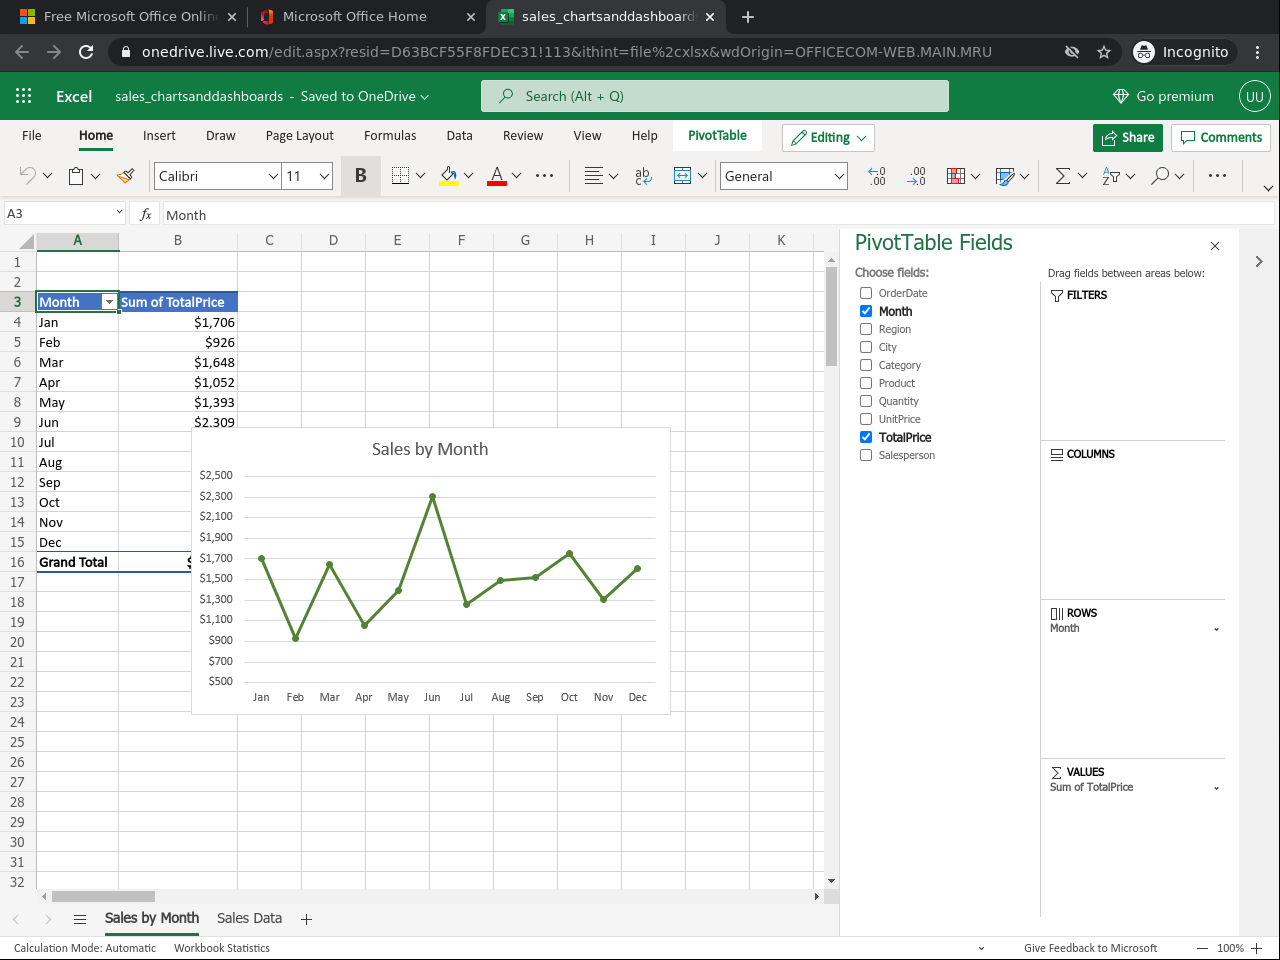The height and width of the screenshot is (960, 1280).
Task: Click Give Feedback to Microsoft
Action: point(1090,948)
